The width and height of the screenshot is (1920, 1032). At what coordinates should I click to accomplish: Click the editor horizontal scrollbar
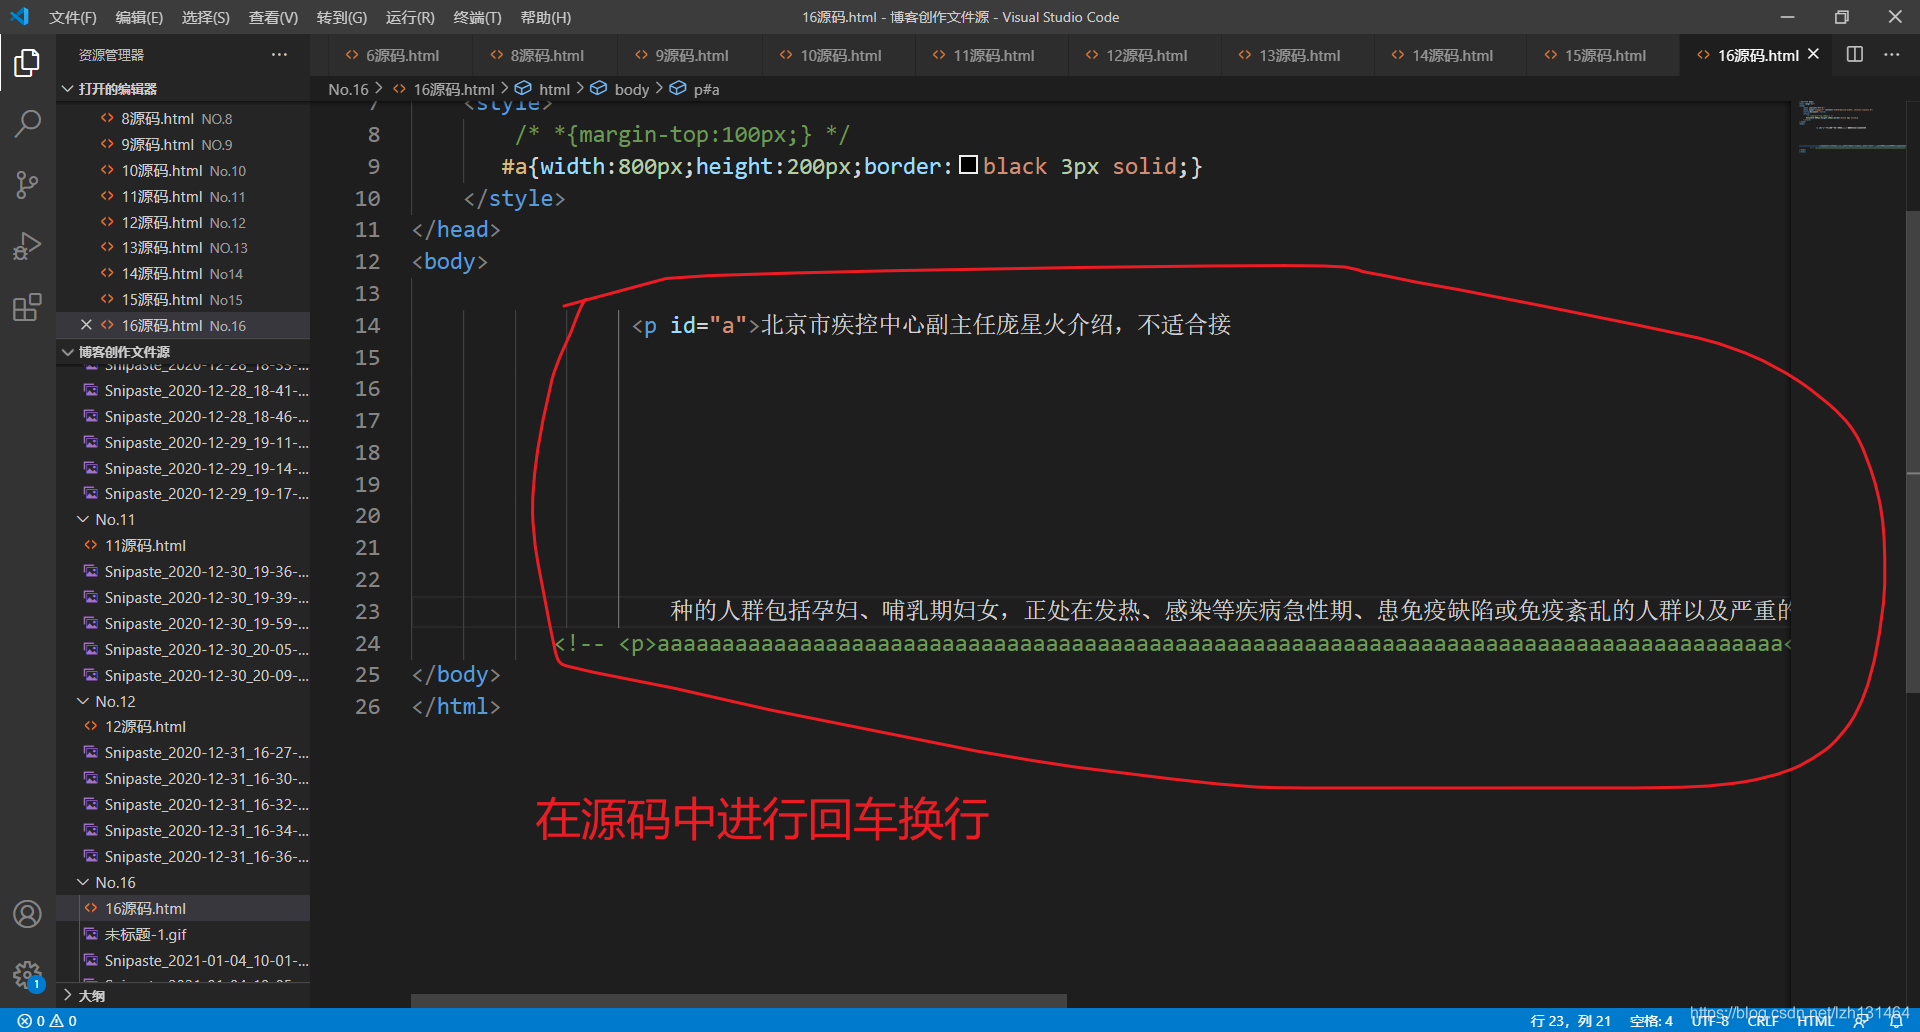point(739,1001)
